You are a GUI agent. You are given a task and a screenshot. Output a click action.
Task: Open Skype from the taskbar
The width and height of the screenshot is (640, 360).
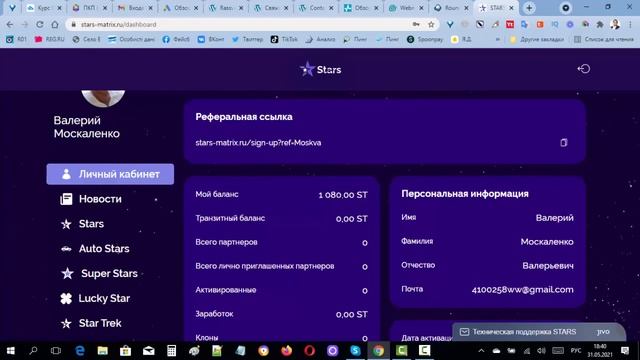click(356, 351)
